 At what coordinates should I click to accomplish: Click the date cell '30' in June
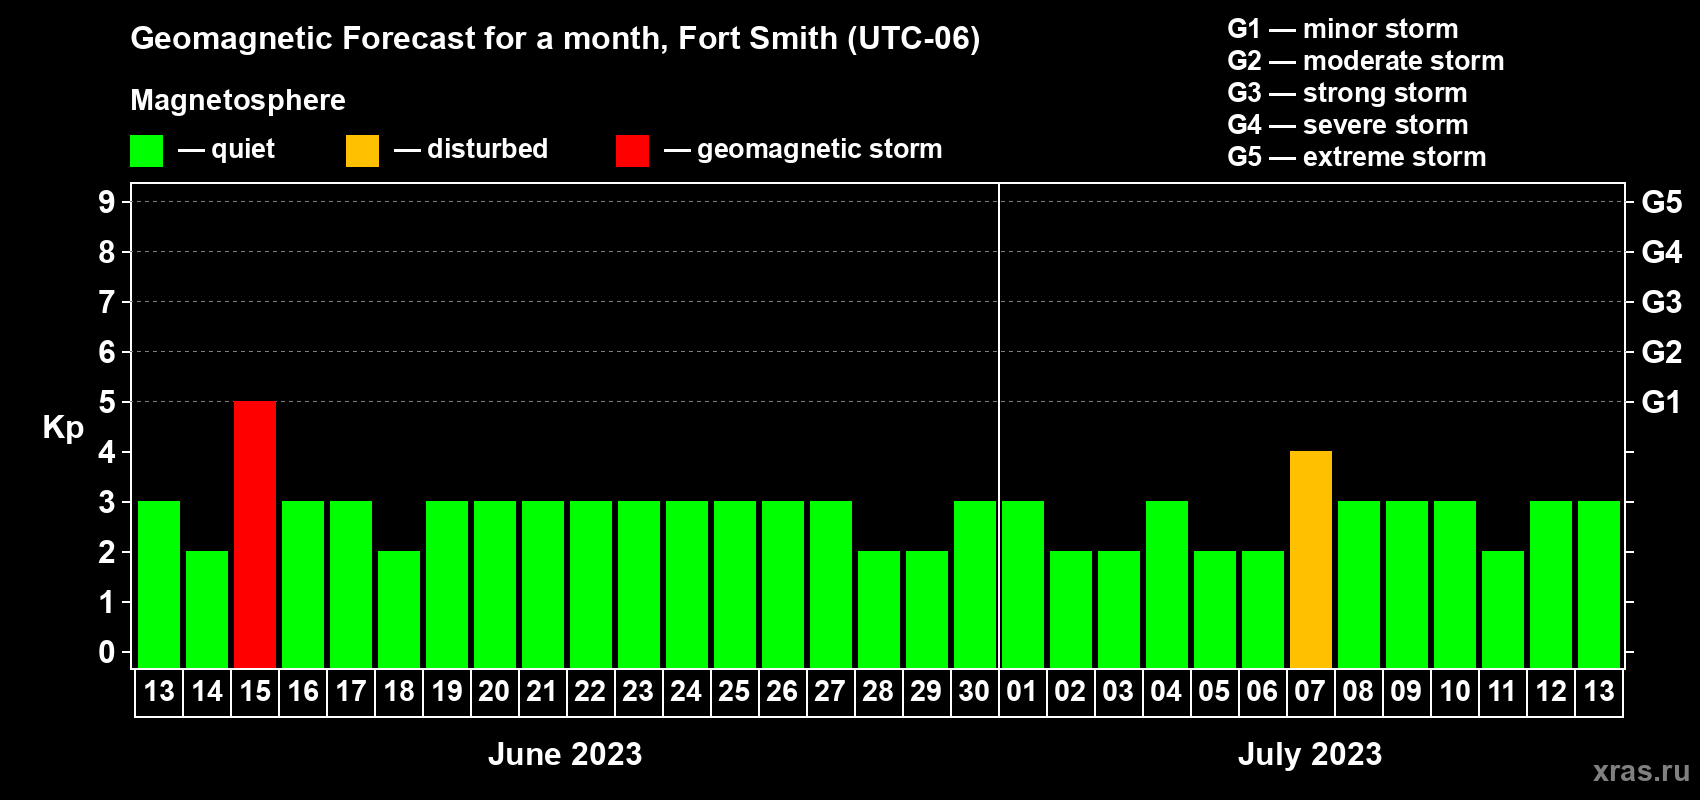pyautogui.click(x=975, y=692)
